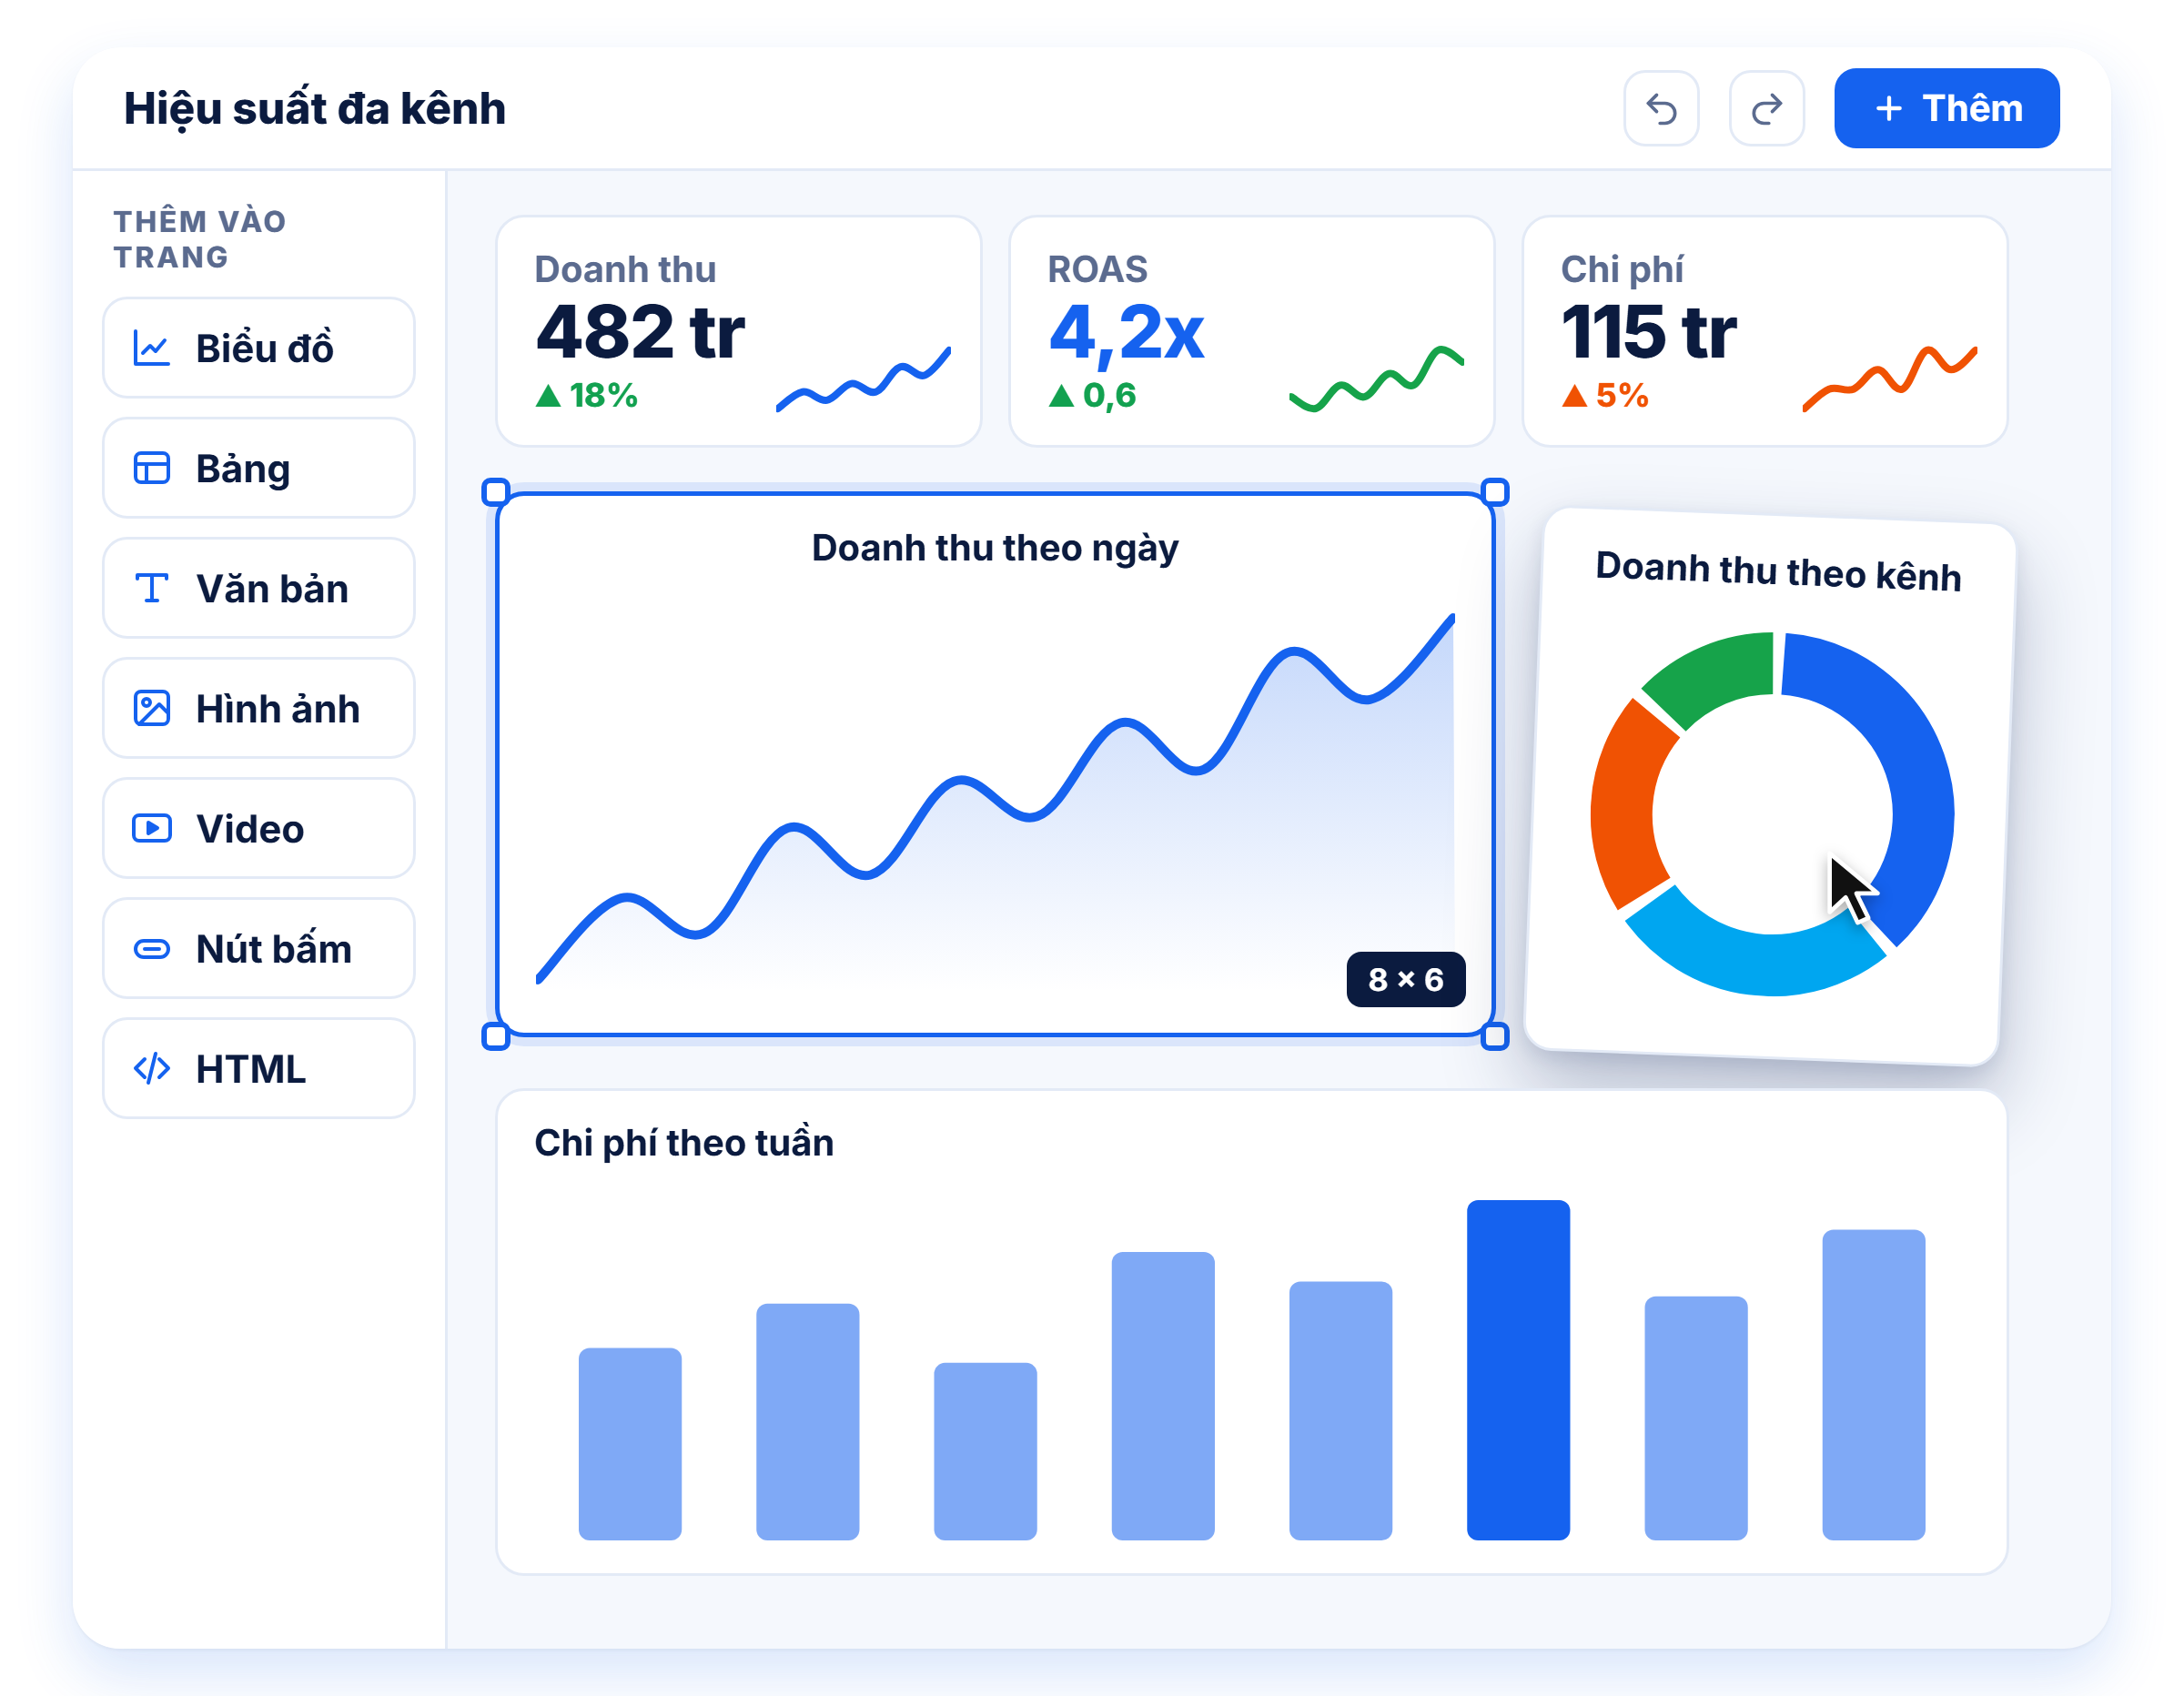Add a Bảng table widget
2184x1696 pixels.
(258, 468)
